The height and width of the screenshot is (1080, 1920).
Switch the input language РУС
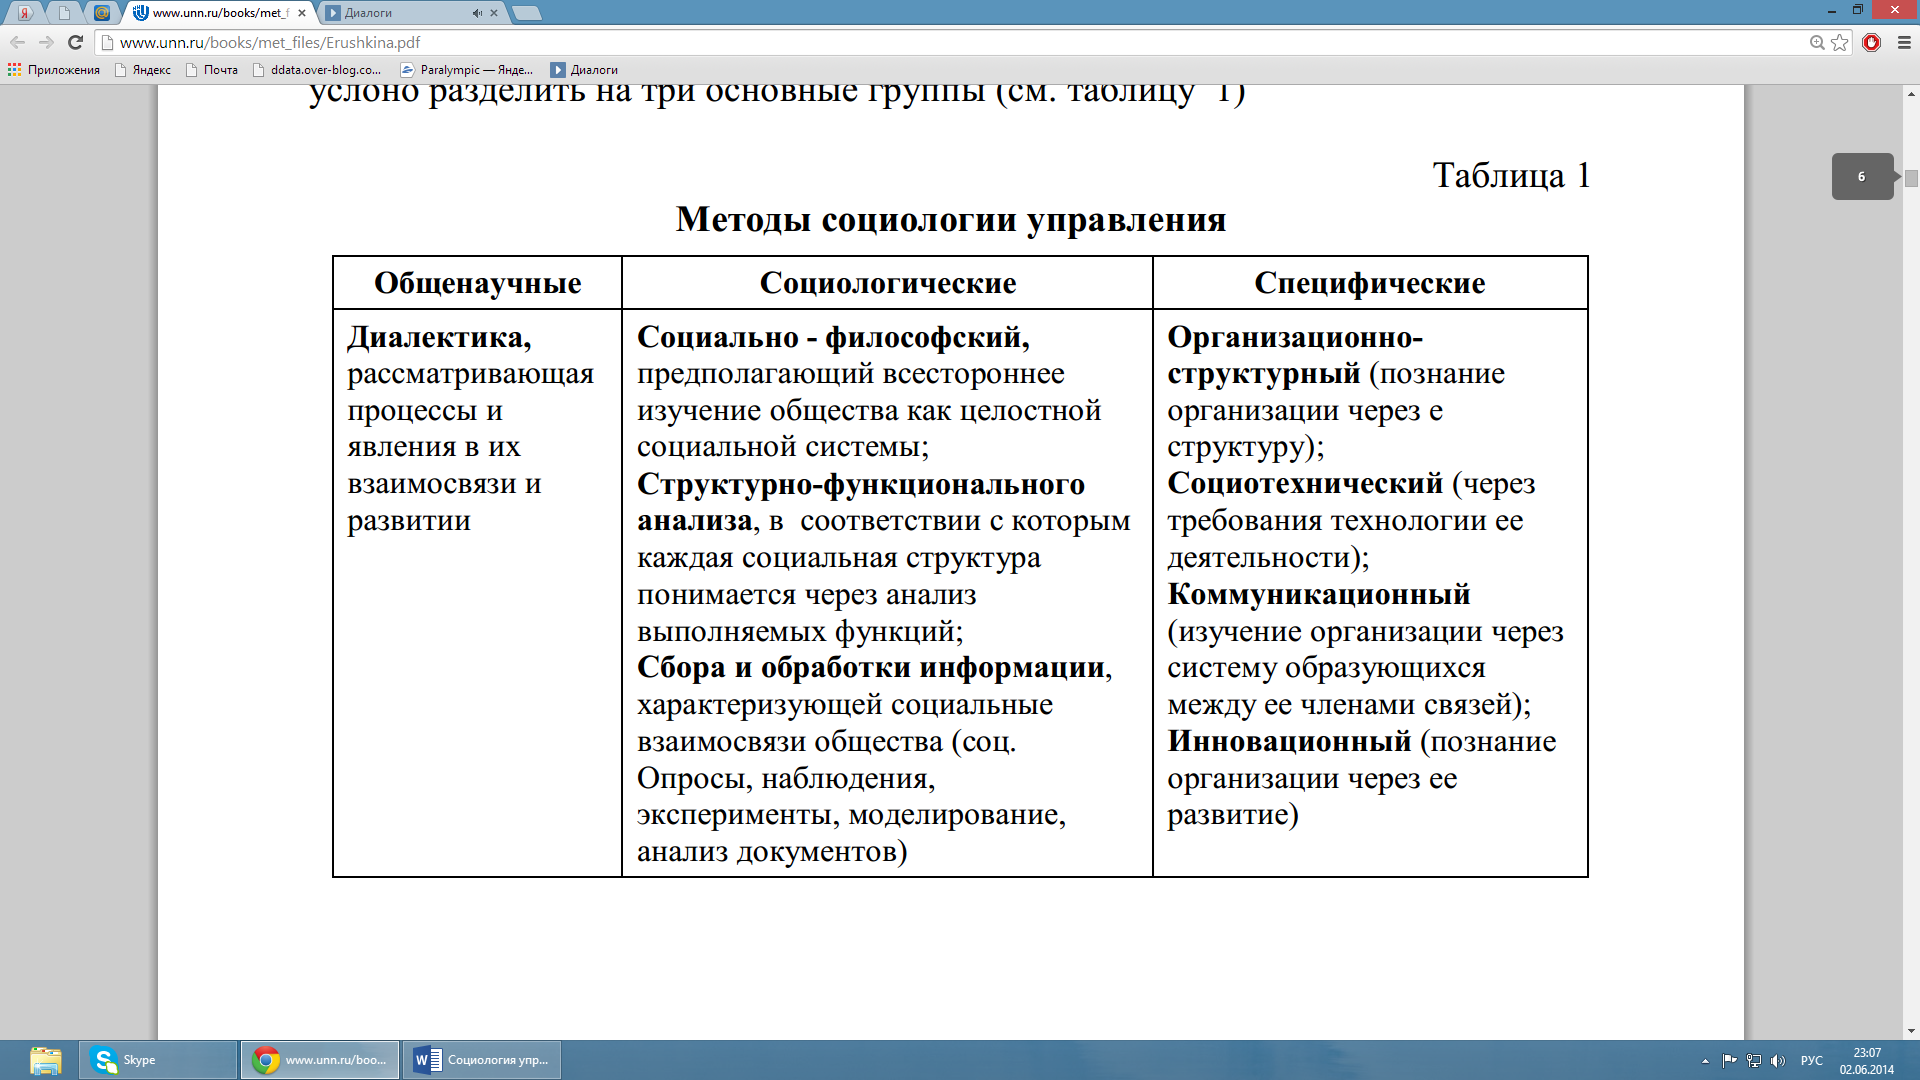[1811, 1061]
